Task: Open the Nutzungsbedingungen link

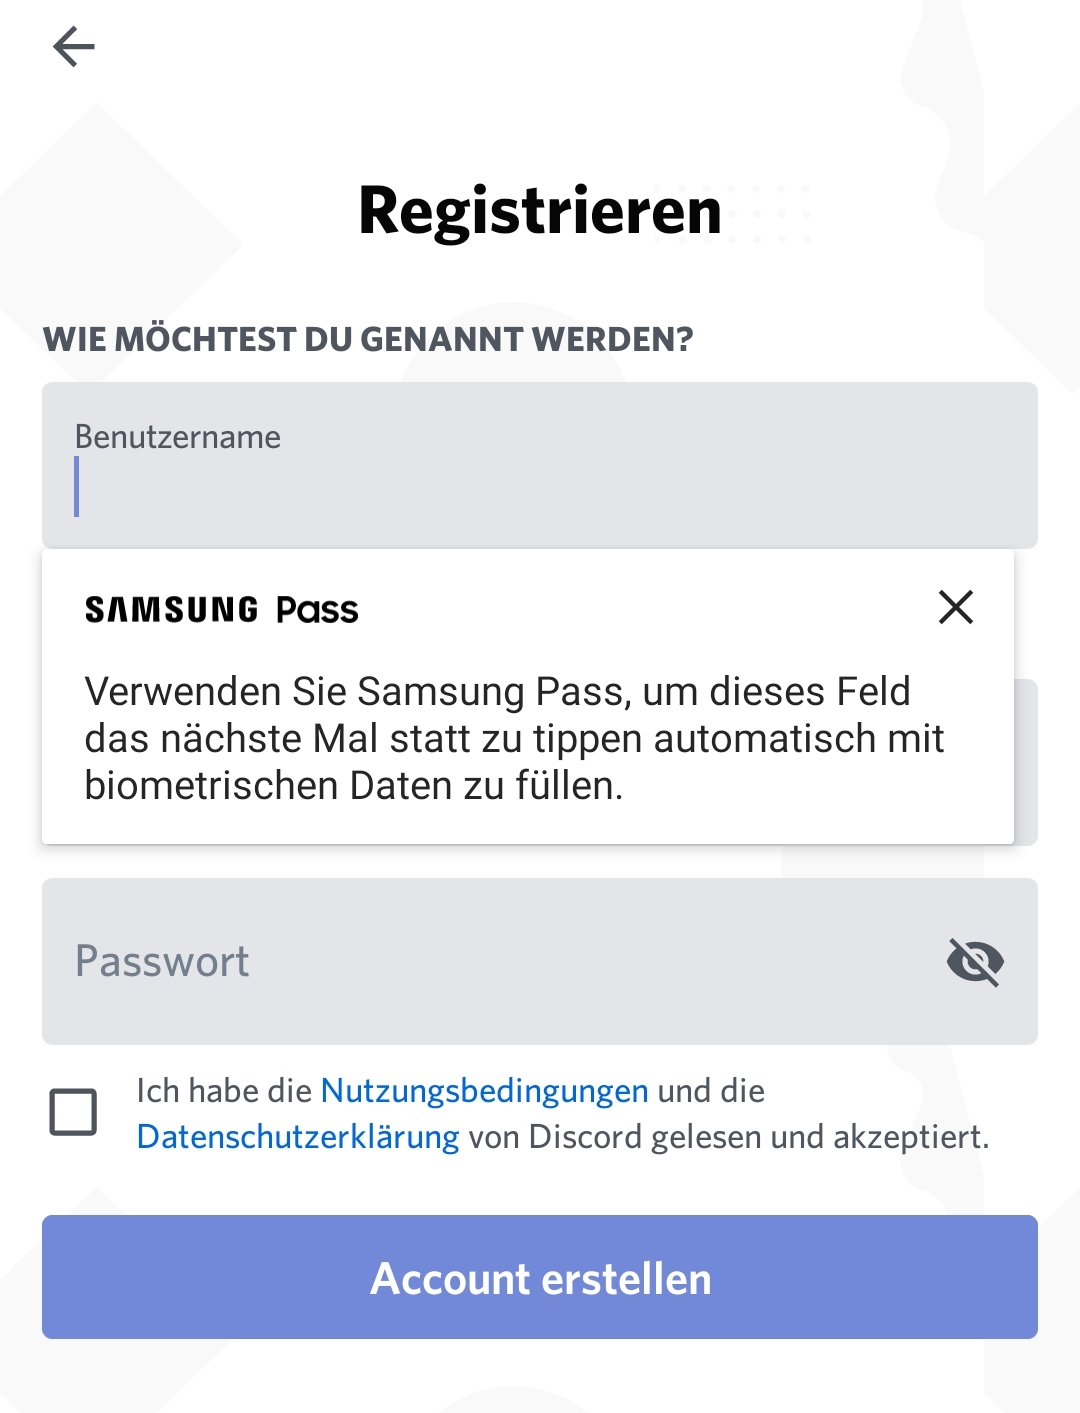Action: [484, 1090]
